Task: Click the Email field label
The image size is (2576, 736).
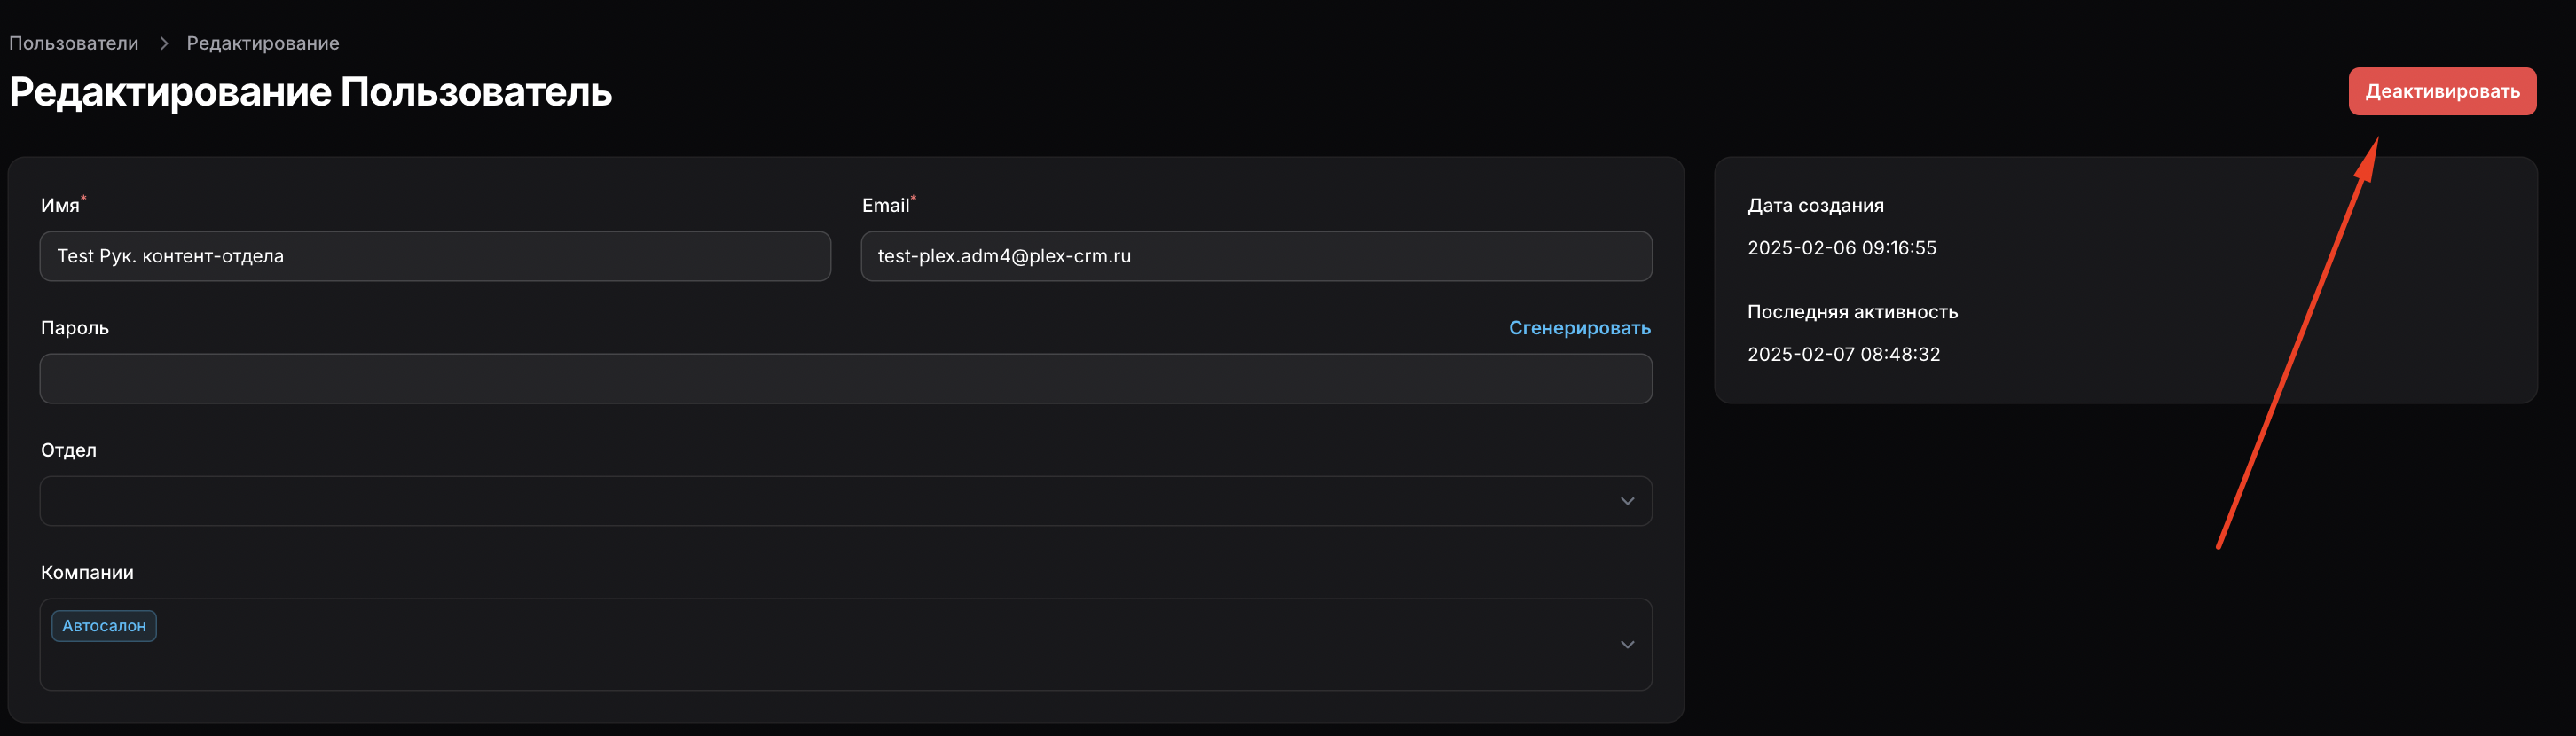Action: (885, 206)
